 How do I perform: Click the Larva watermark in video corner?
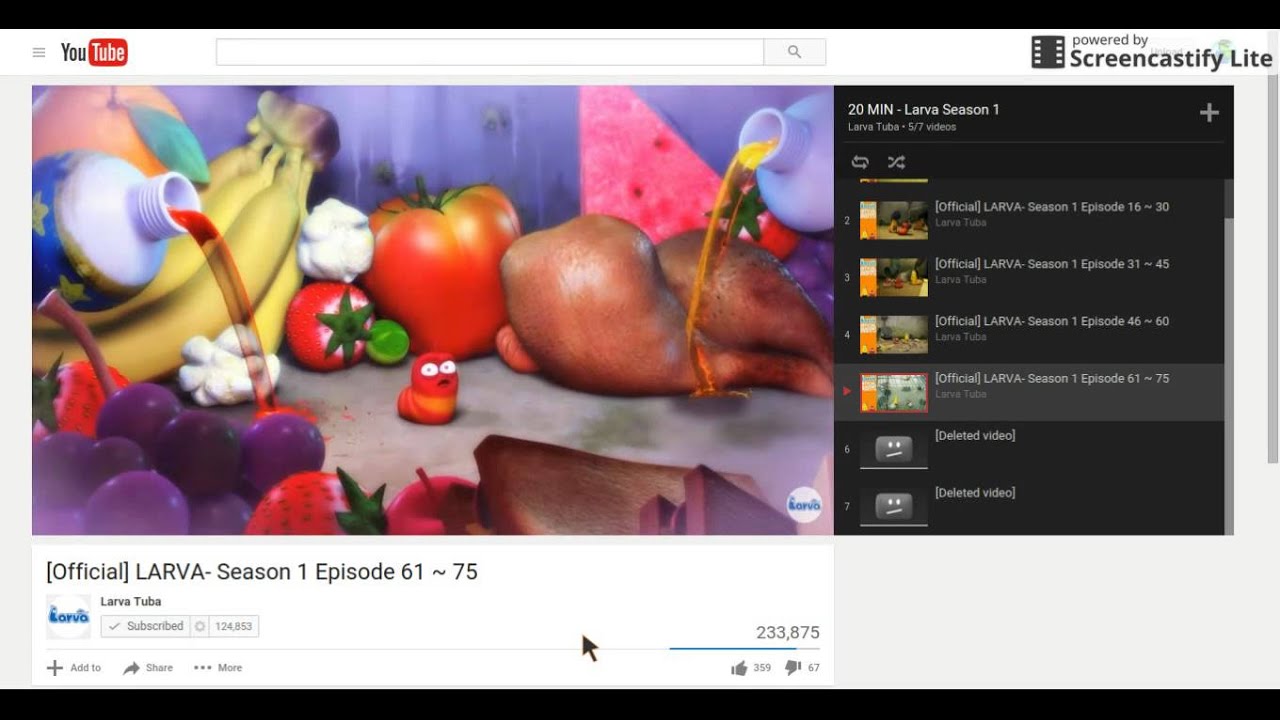pyautogui.click(x=804, y=504)
